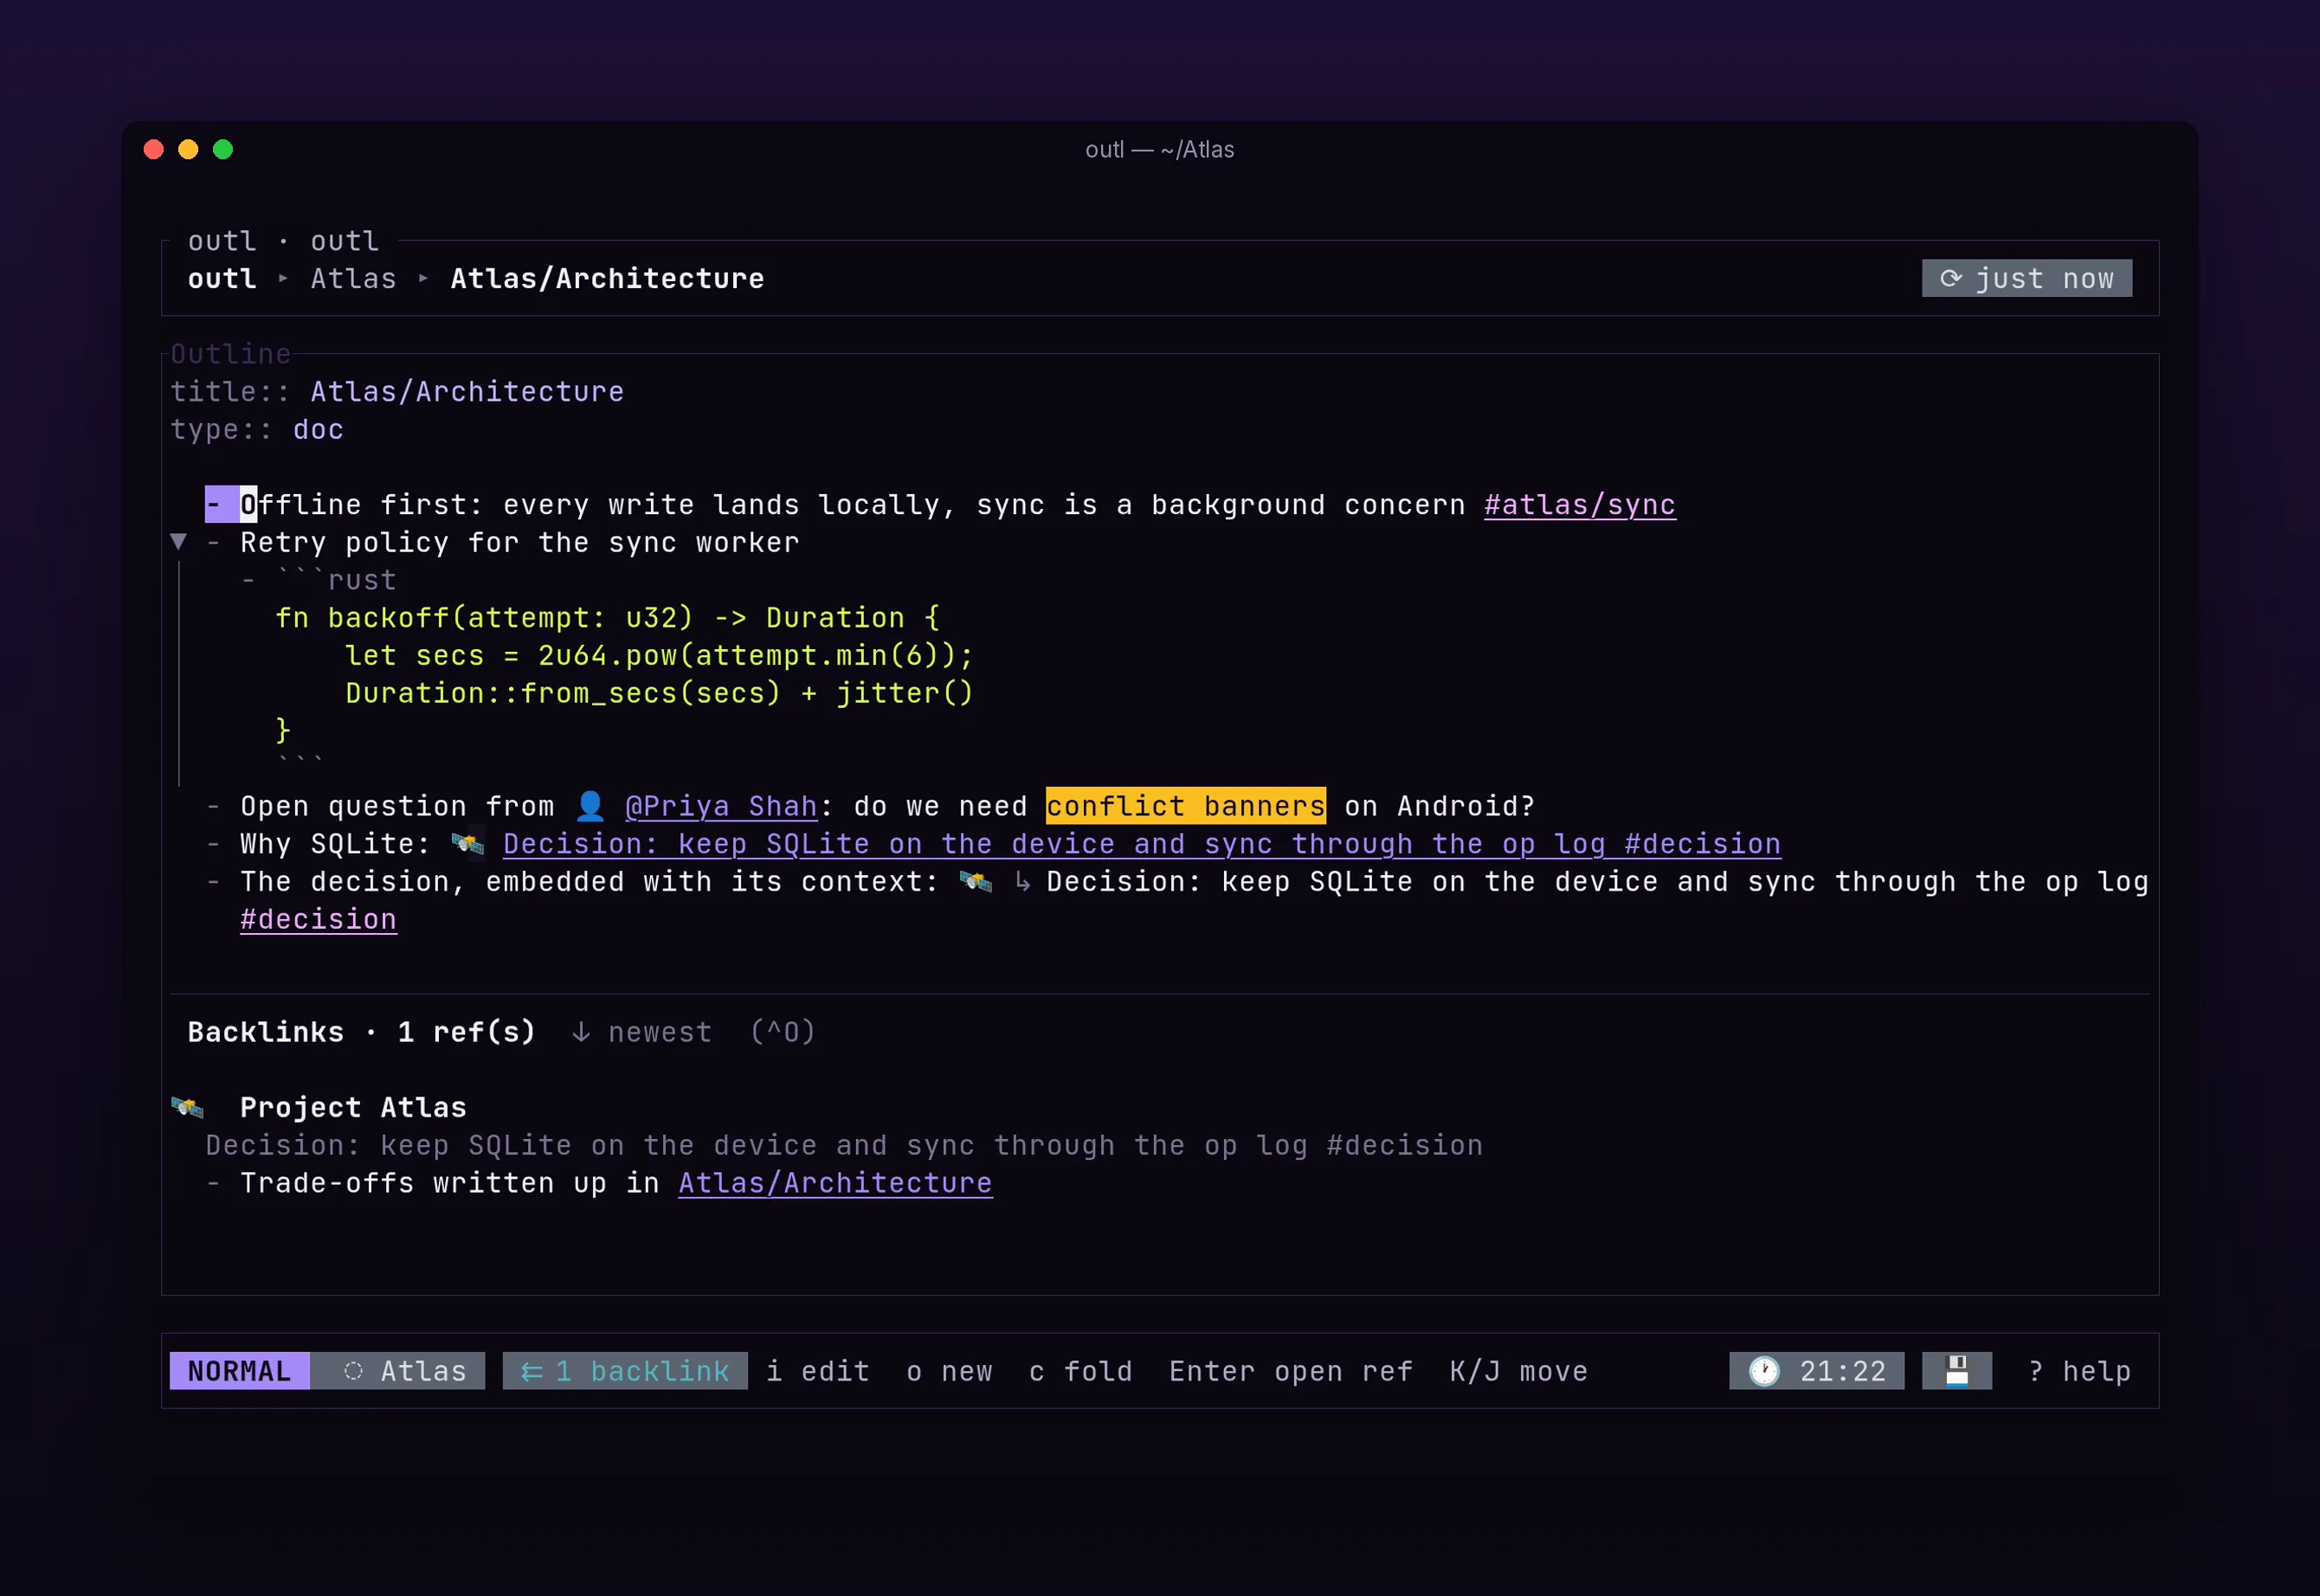
Task: Click satellite icon after Why SQLite:
Action: (467, 844)
